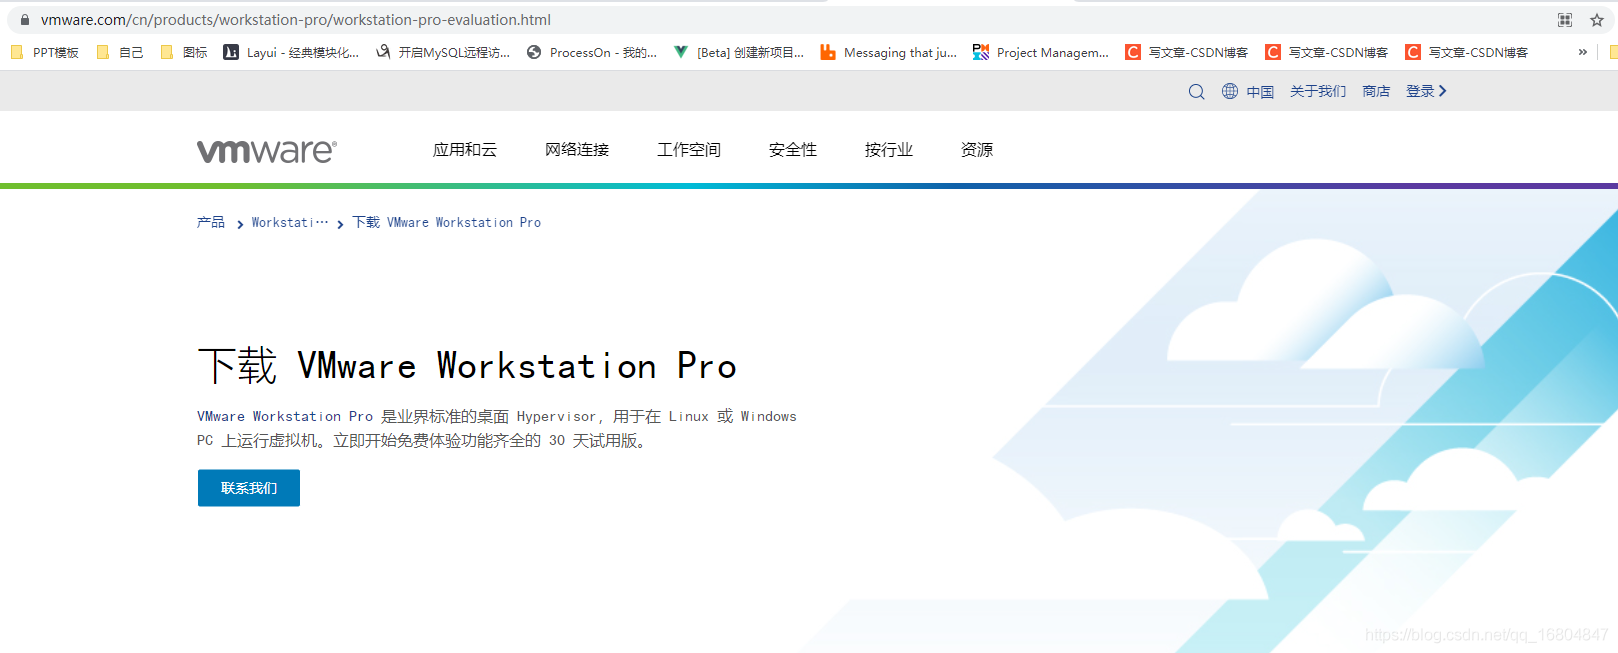
Task: Open the 网络连接 menu
Action: [577, 150]
